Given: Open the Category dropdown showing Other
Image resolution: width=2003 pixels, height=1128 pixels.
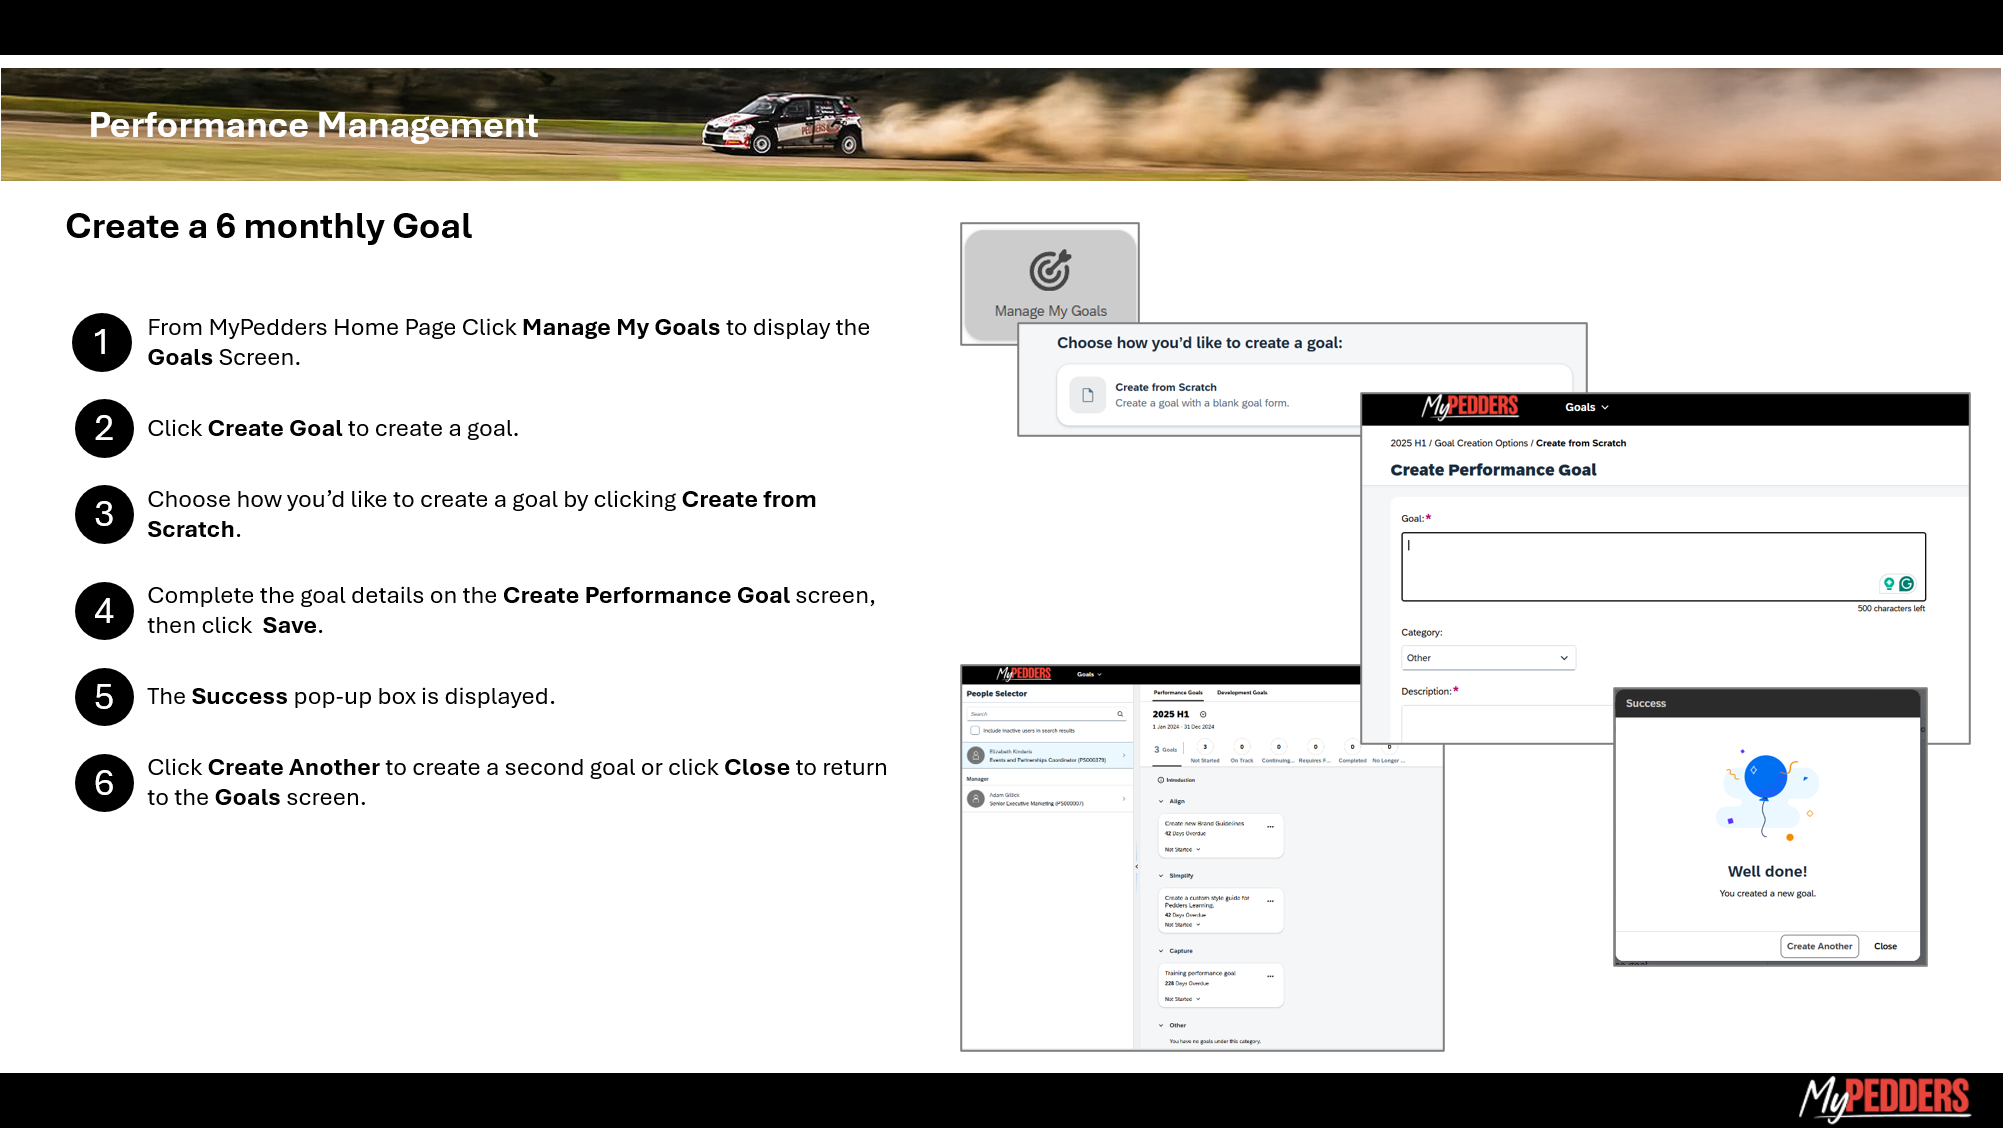Looking at the screenshot, I should coord(1488,658).
